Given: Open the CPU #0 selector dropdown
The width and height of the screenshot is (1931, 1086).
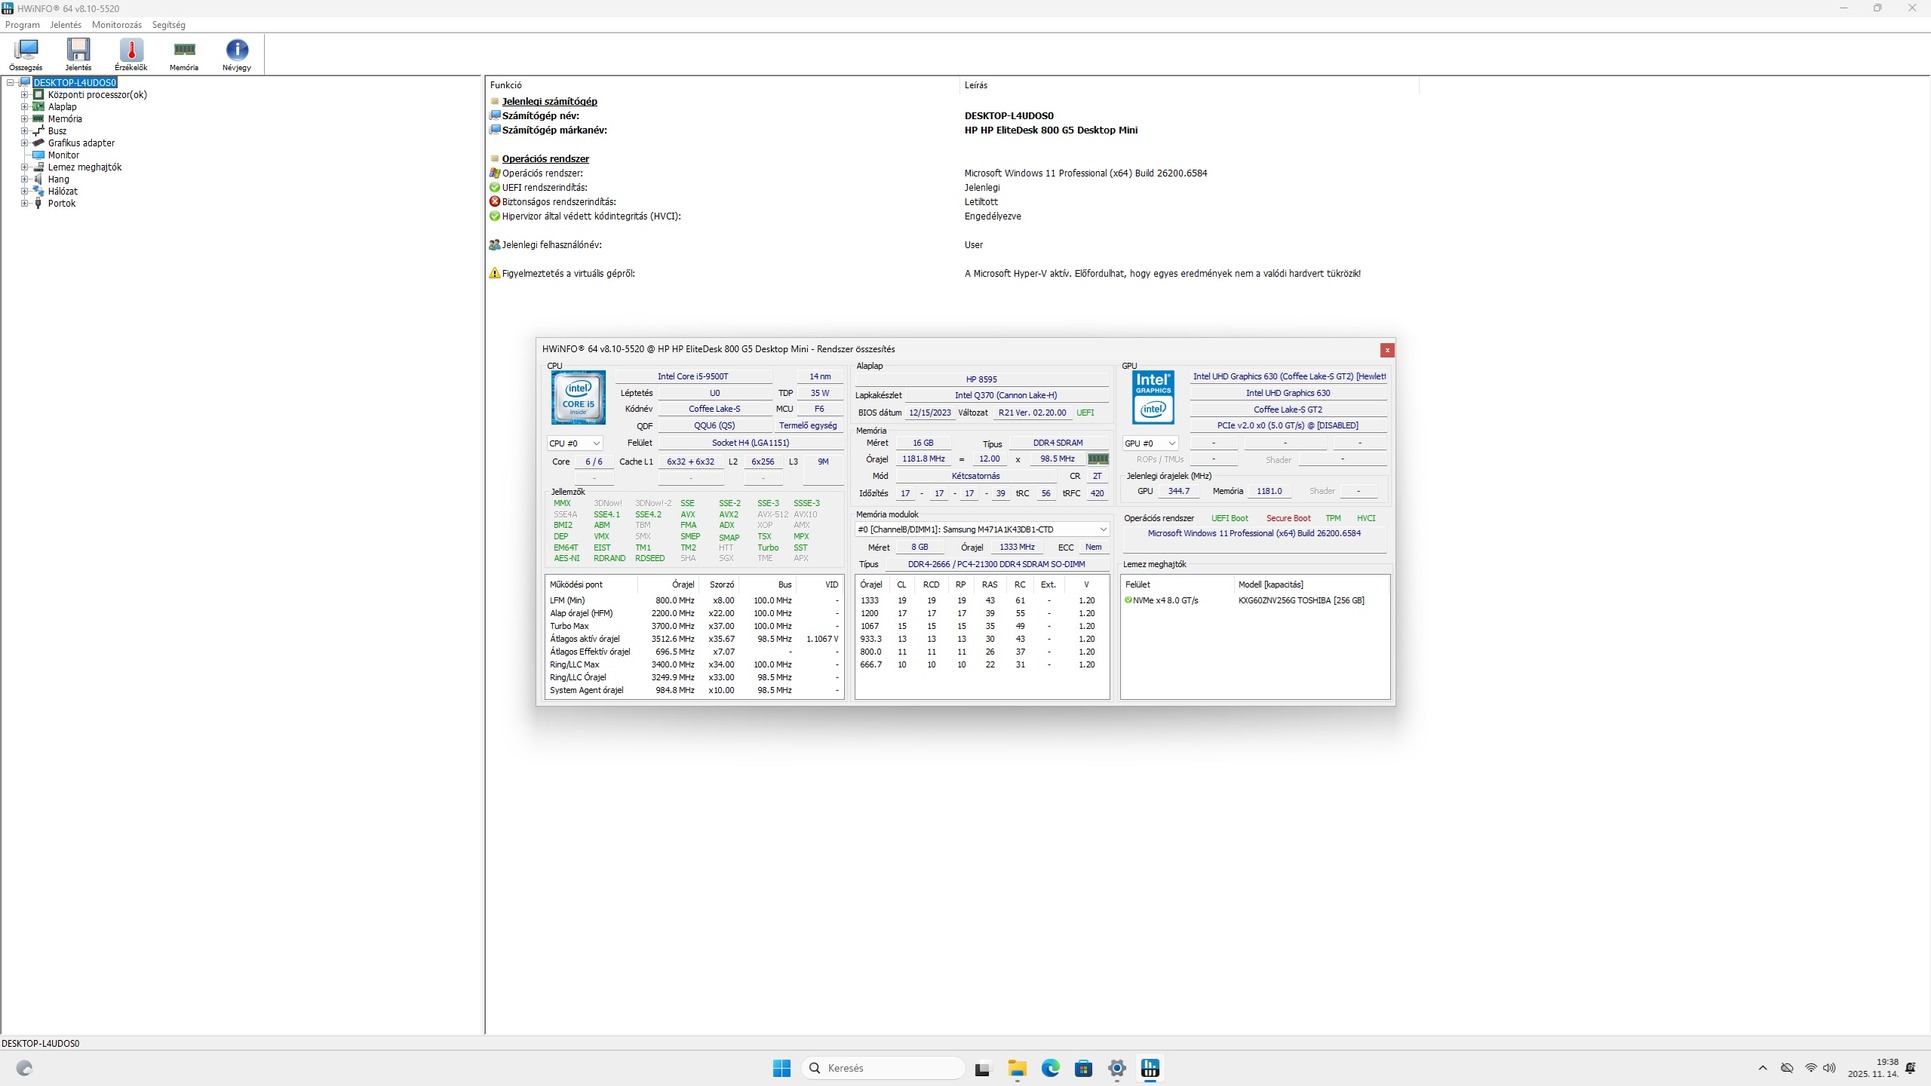Looking at the screenshot, I should [575, 443].
